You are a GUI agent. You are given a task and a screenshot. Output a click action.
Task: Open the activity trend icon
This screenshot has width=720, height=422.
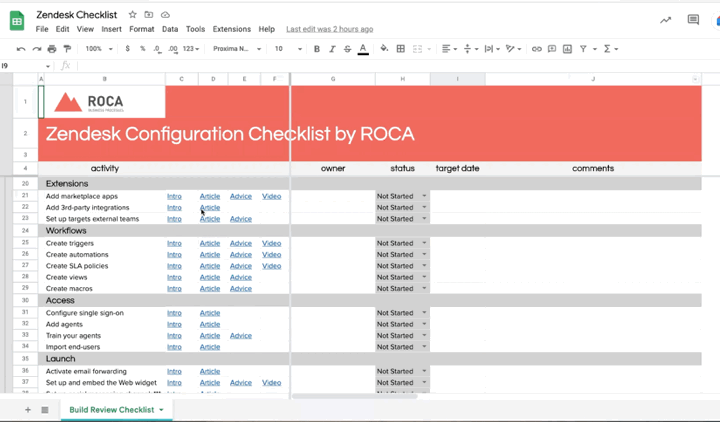pyautogui.click(x=665, y=20)
